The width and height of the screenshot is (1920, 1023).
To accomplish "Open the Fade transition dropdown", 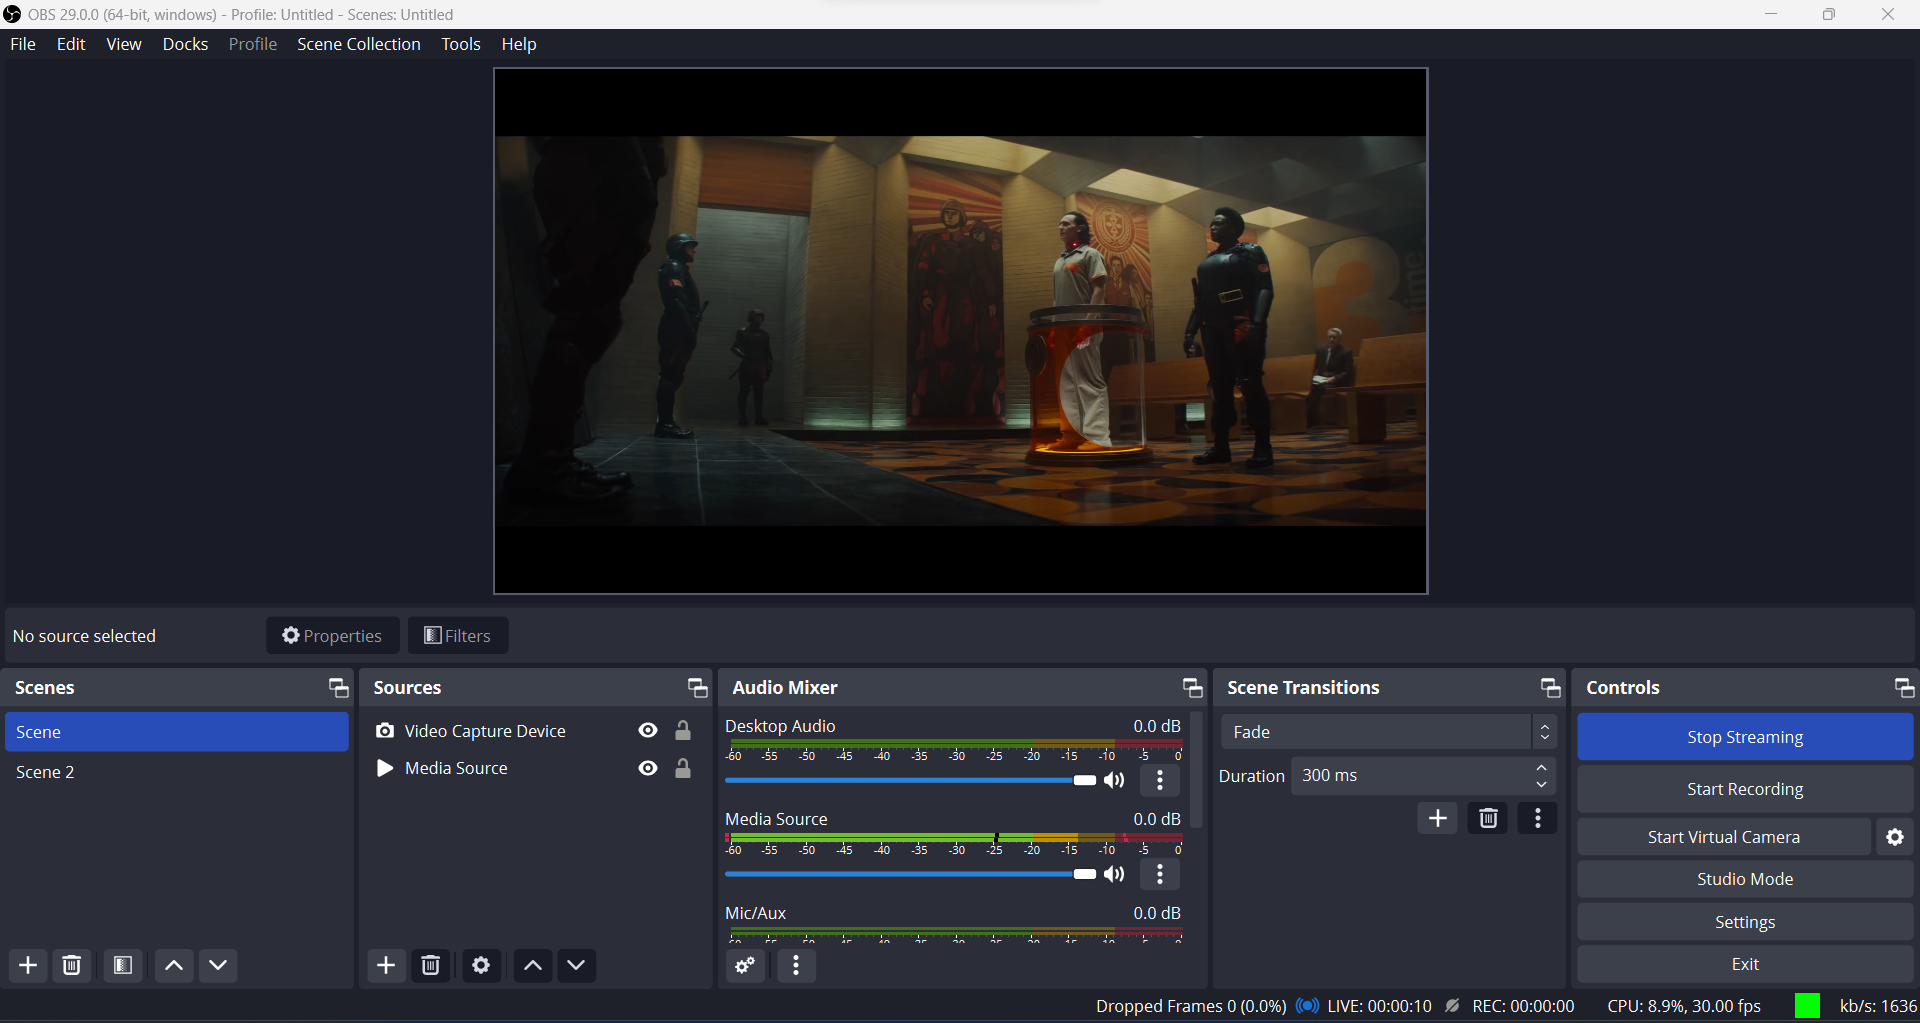I will [1389, 732].
